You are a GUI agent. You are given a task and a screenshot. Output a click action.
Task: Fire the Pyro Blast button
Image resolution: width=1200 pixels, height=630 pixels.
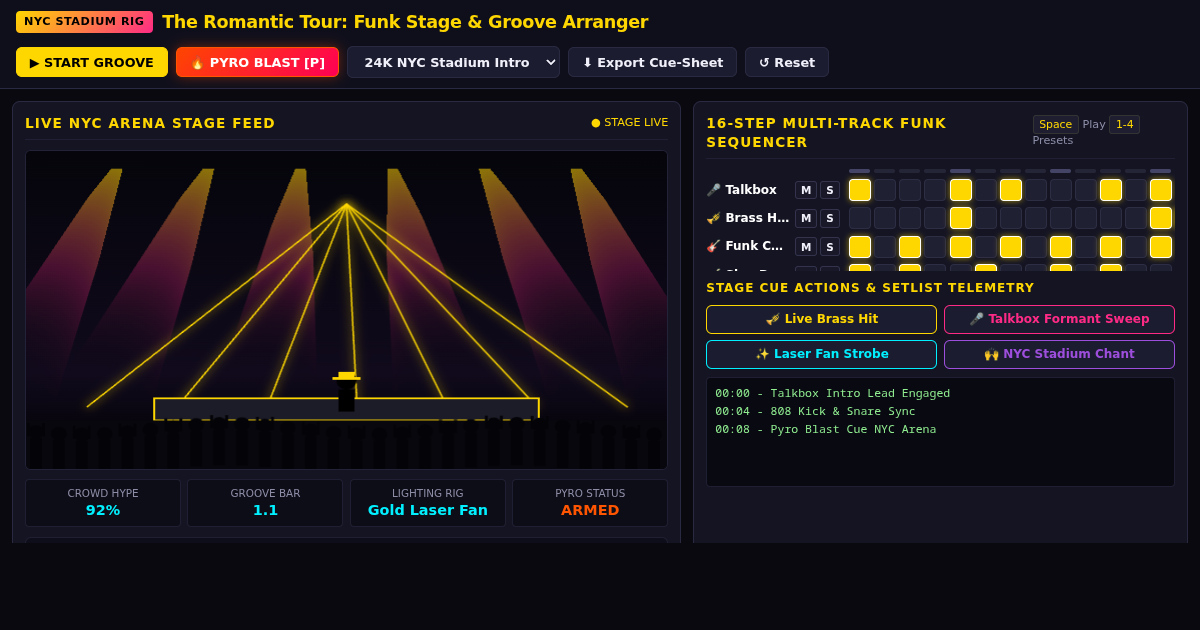tap(257, 62)
